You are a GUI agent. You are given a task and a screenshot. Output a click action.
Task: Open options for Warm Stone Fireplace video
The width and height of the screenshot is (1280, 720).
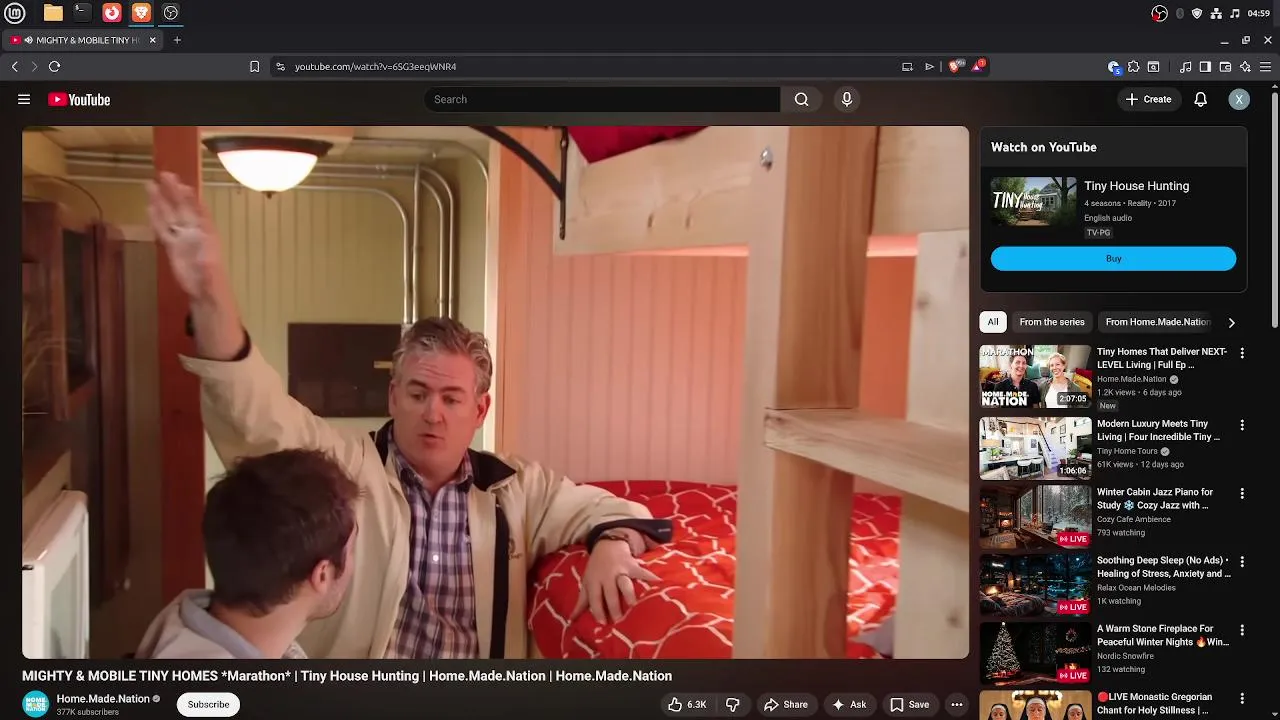pyautogui.click(x=1242, y=630)
